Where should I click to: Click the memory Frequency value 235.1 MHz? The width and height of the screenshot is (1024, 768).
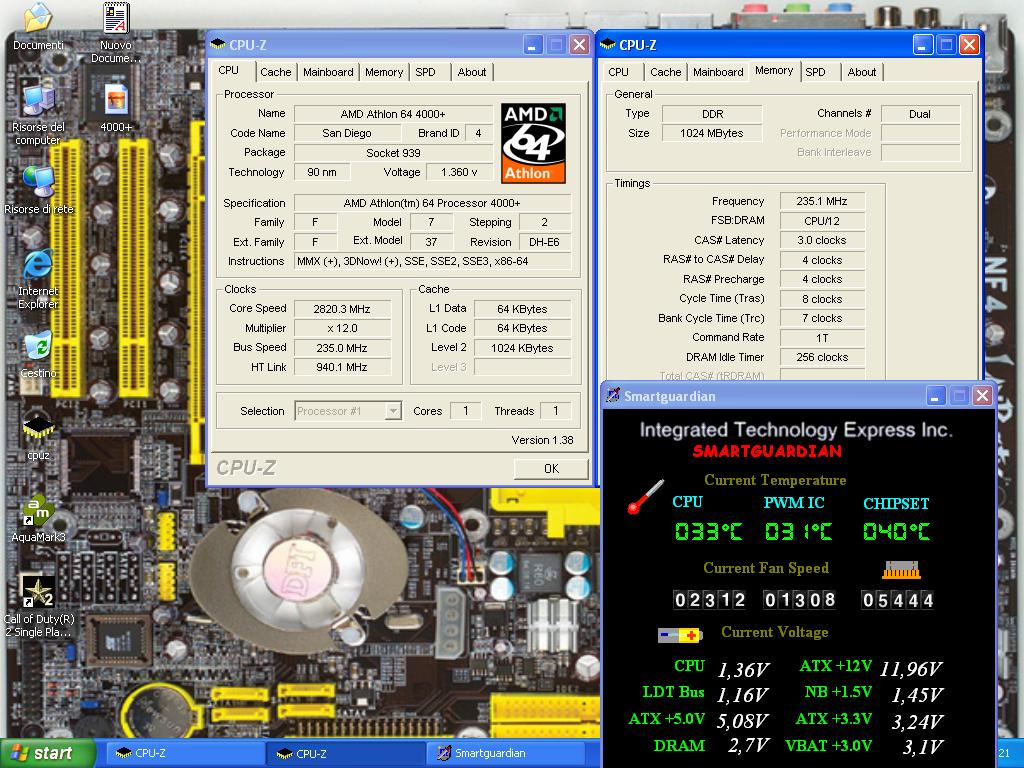point(822,201)
